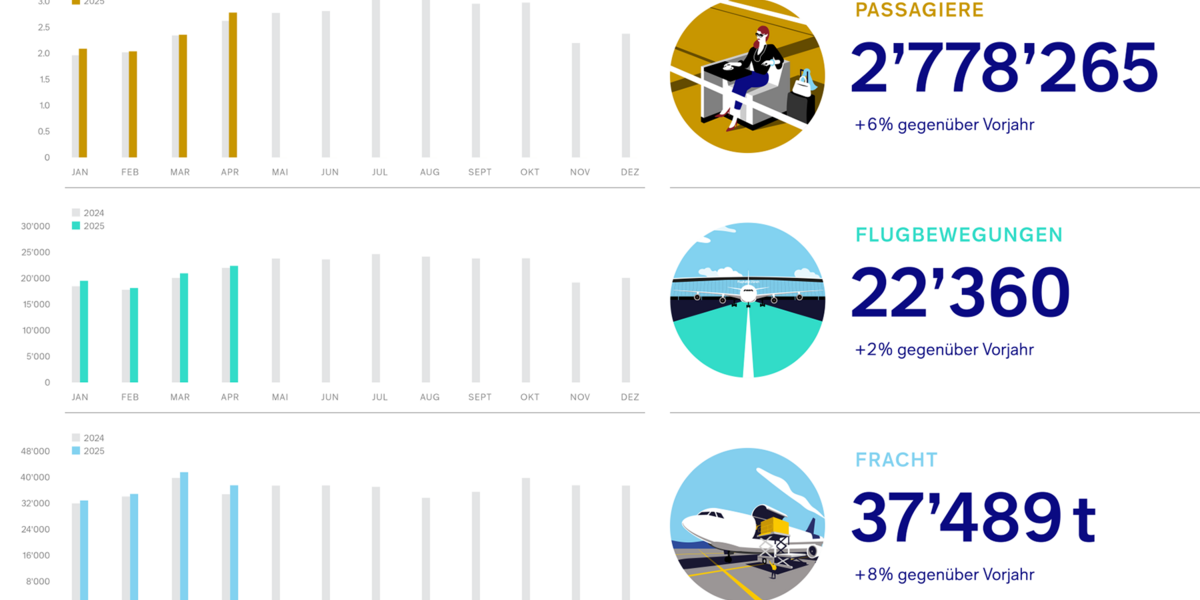Select the blue March 2025 freight bar
Viewport: 1200px width, 600px height.
(x=183, y=536)
